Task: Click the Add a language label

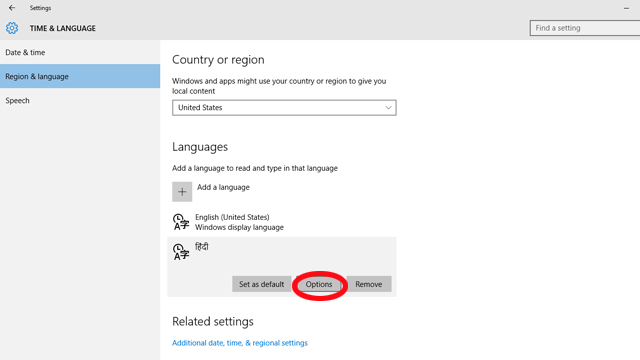Action: point(223,187)
